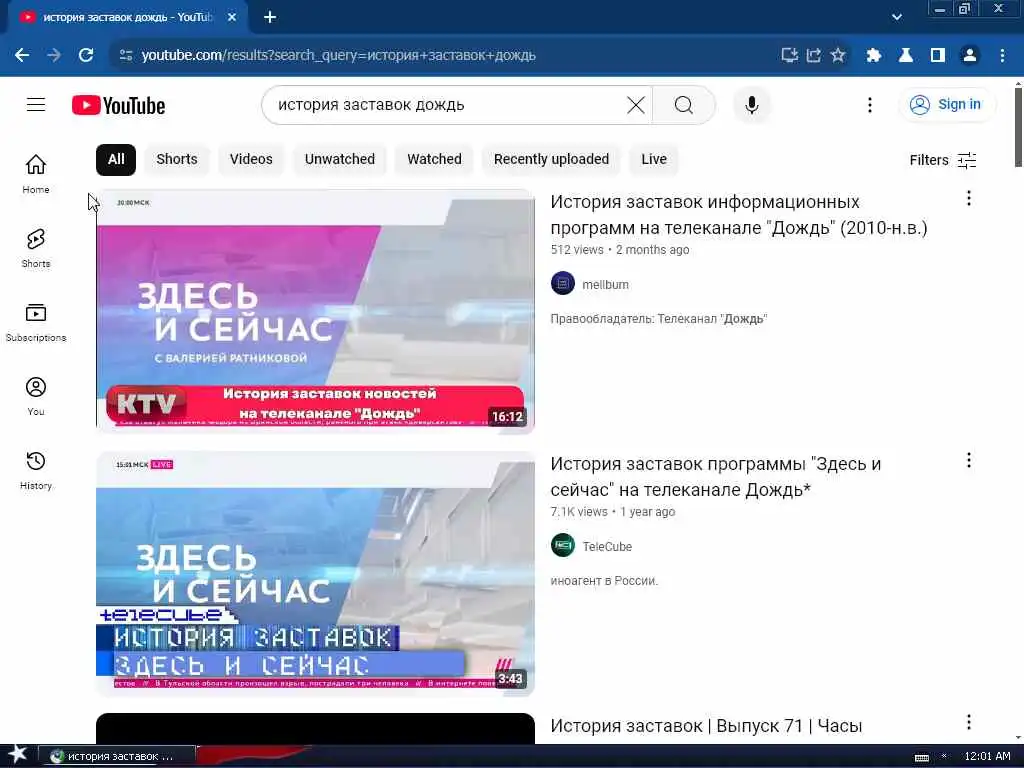Screen dimensions: 1024x768
Task: Select the Recently uploaded filter chip
Action: point(551,159)
